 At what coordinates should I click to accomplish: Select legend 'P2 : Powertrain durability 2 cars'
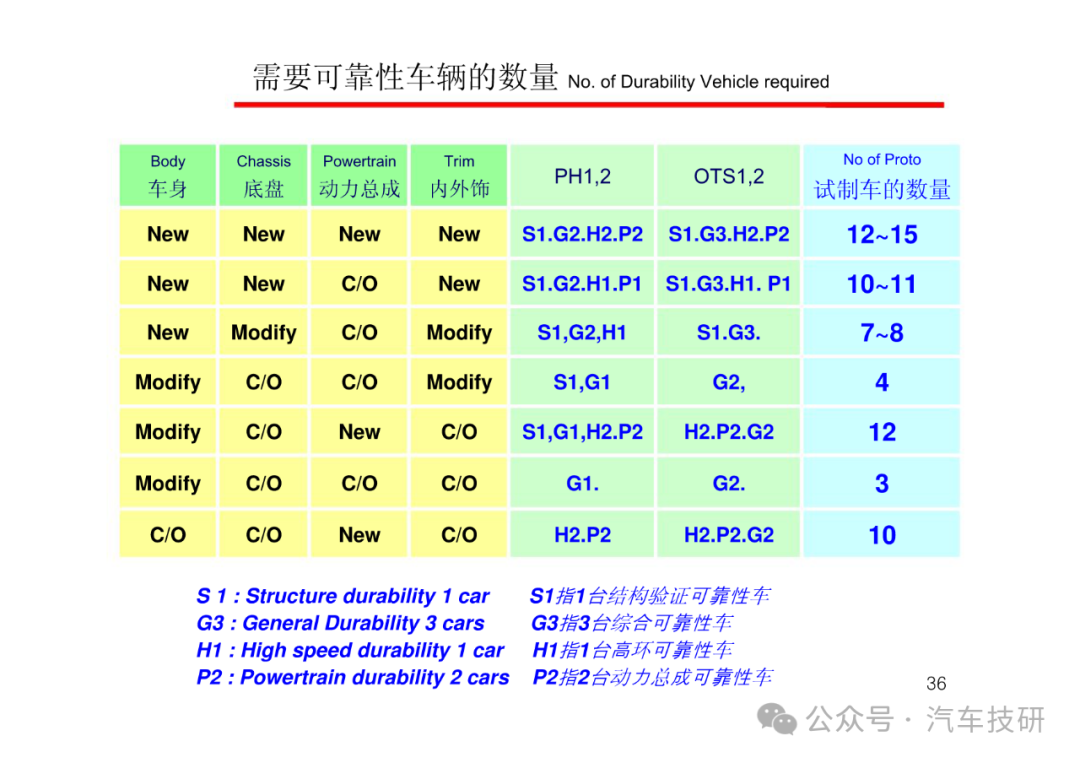[353, 678]
